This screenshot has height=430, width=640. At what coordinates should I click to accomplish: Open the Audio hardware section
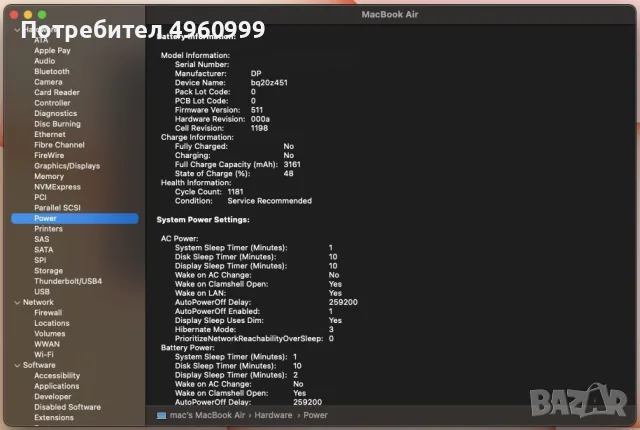tap(44, 61)
